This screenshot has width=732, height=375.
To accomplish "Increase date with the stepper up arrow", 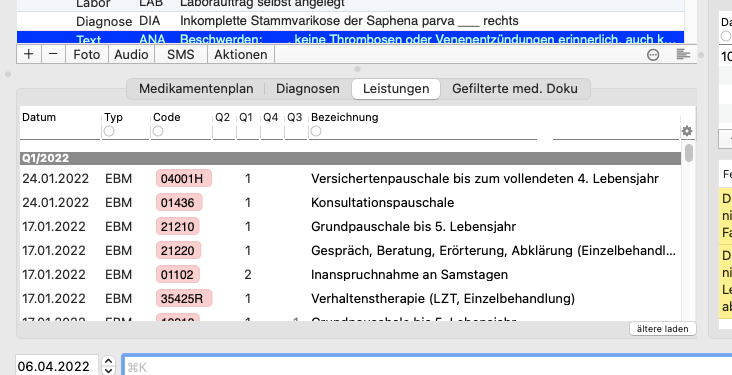I will (108, 361).
